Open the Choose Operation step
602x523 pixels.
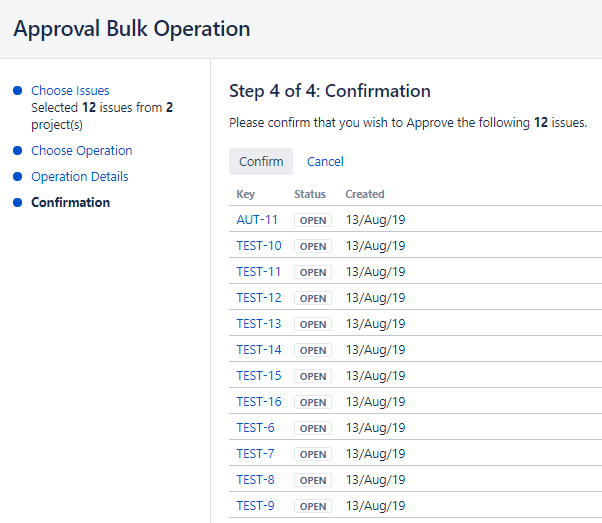[x=81, y=151]
